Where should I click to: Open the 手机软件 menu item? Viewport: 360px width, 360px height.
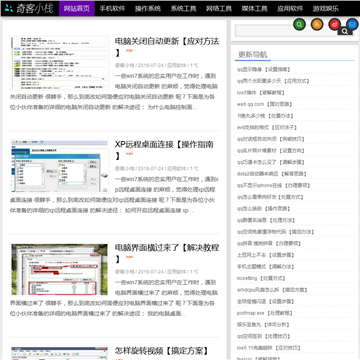point(112,8)
